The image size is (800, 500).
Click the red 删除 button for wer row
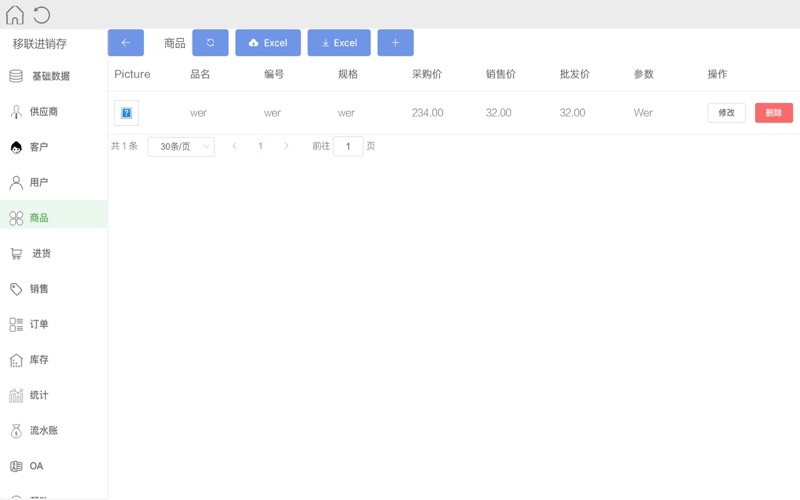point(774,113)
